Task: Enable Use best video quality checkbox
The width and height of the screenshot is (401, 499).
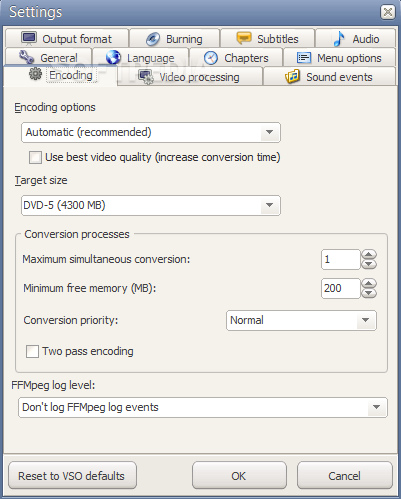Action: pos(35,157)
